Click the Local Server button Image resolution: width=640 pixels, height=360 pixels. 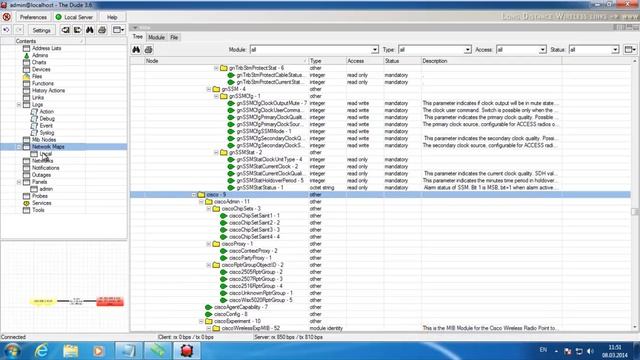click(74, 17)
